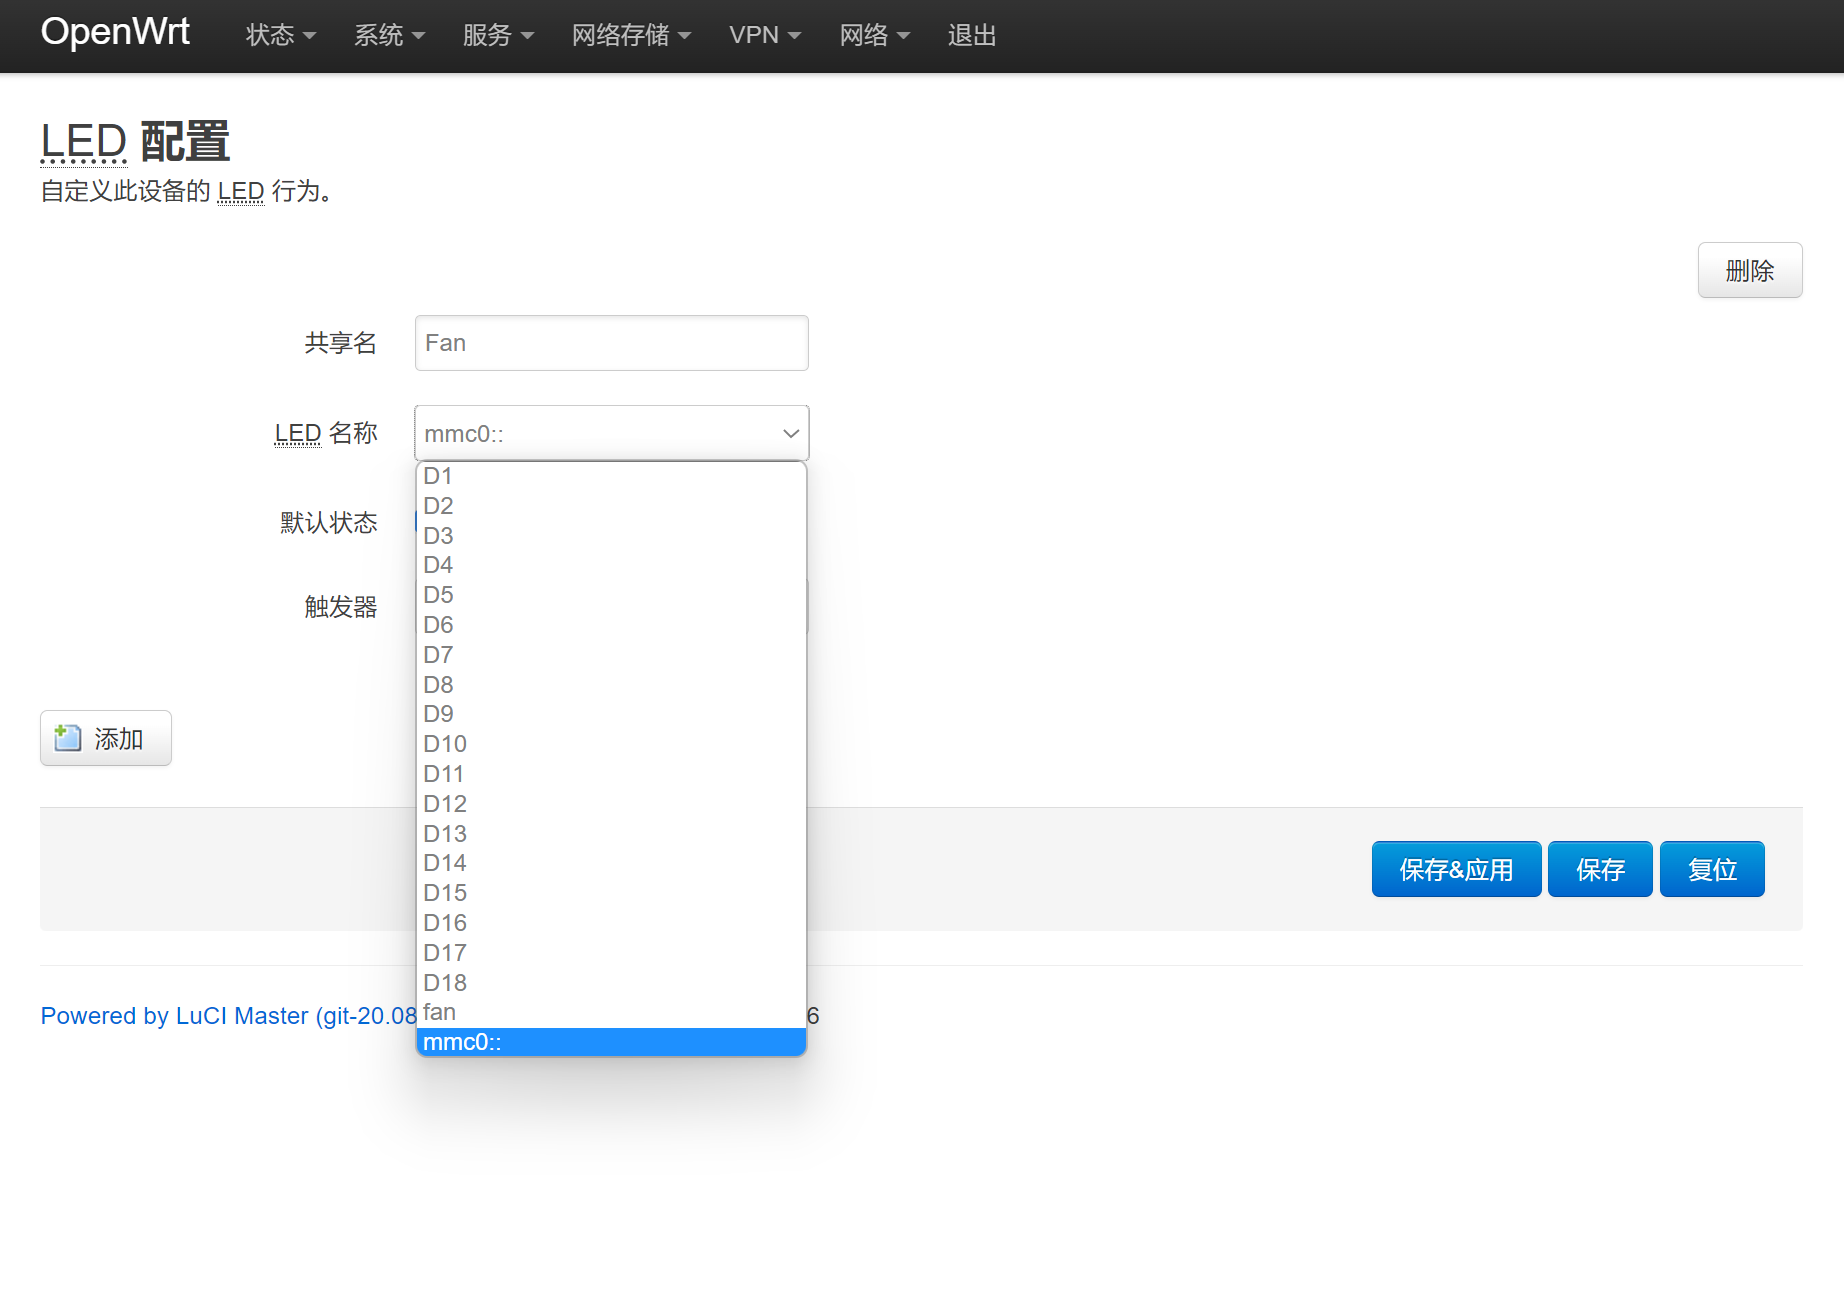Collapse the LED 名称 dropdown arrow
Viewport: 1844px width, 1293px height.
coord(790,433)
